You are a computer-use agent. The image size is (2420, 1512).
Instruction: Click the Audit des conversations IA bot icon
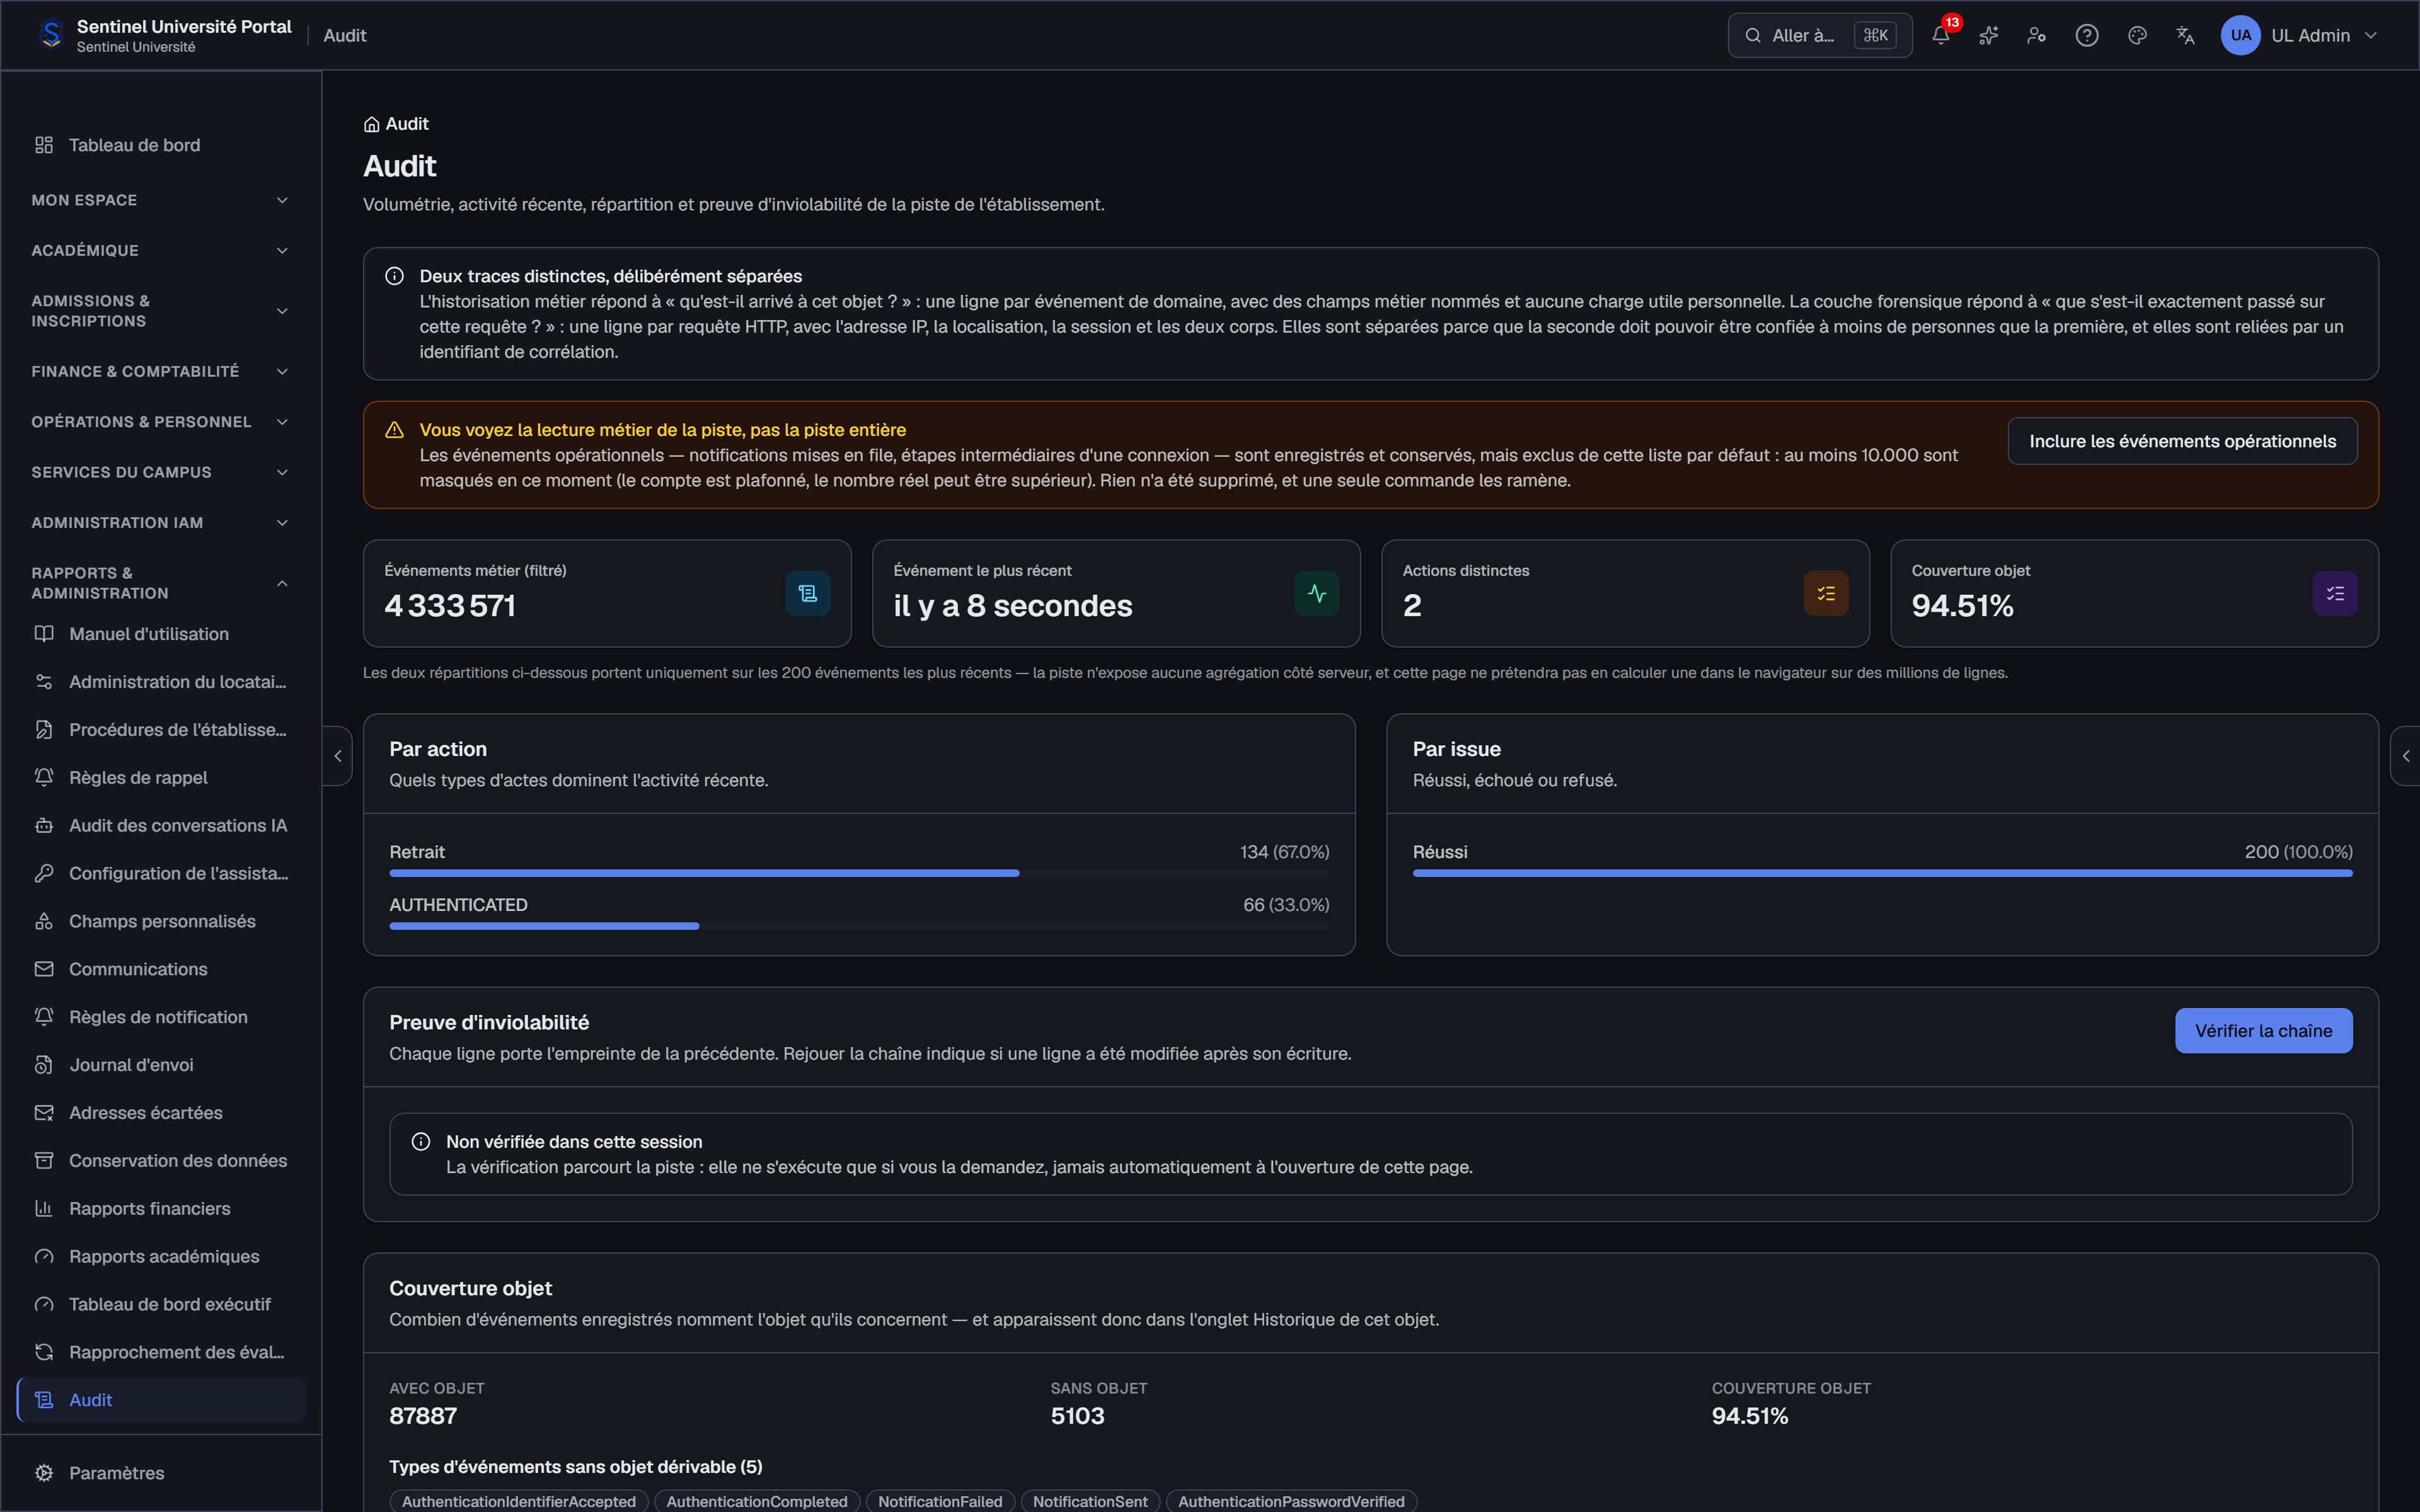(44, 826)
